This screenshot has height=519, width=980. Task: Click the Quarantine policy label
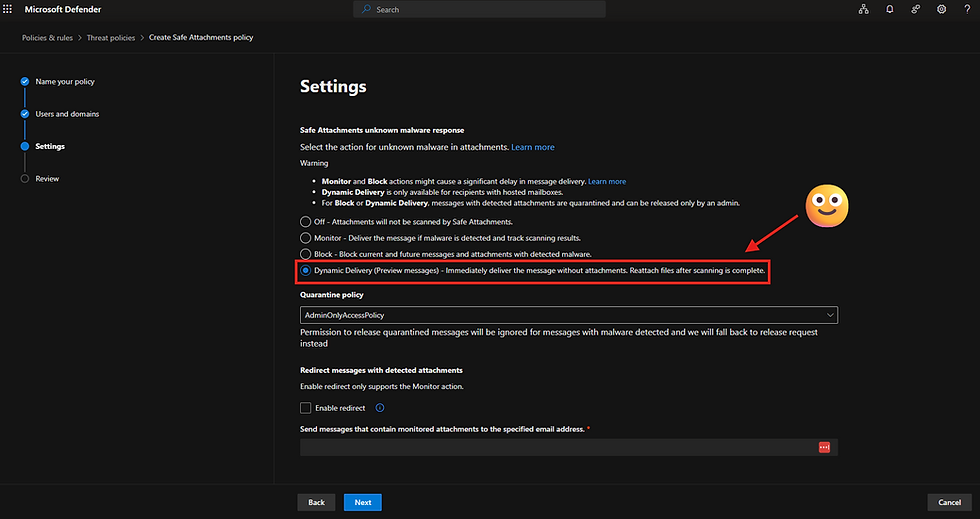(x=331, y=295)
